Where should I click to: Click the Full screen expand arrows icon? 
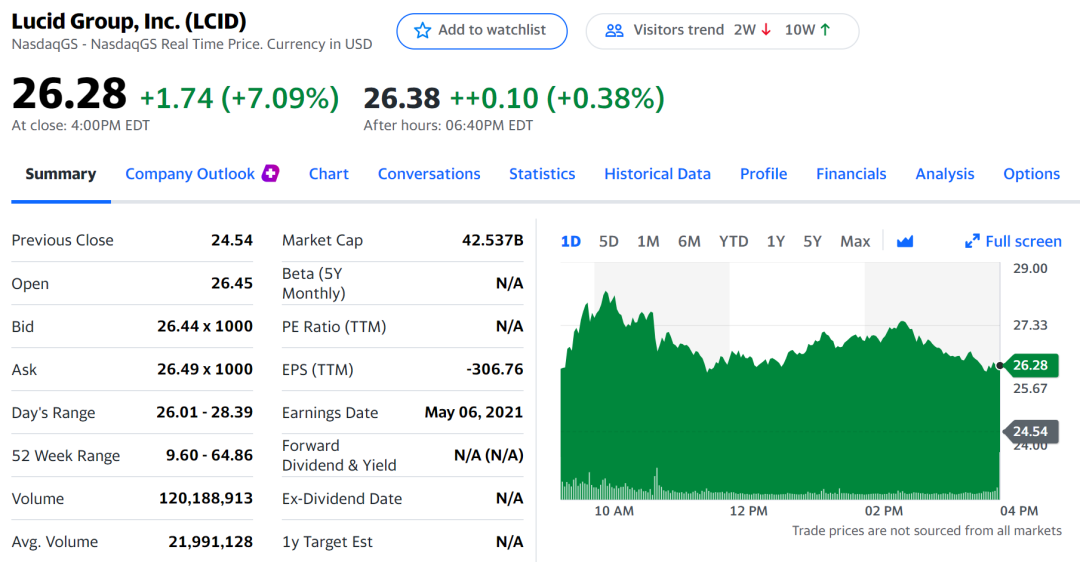pos(972,241)
